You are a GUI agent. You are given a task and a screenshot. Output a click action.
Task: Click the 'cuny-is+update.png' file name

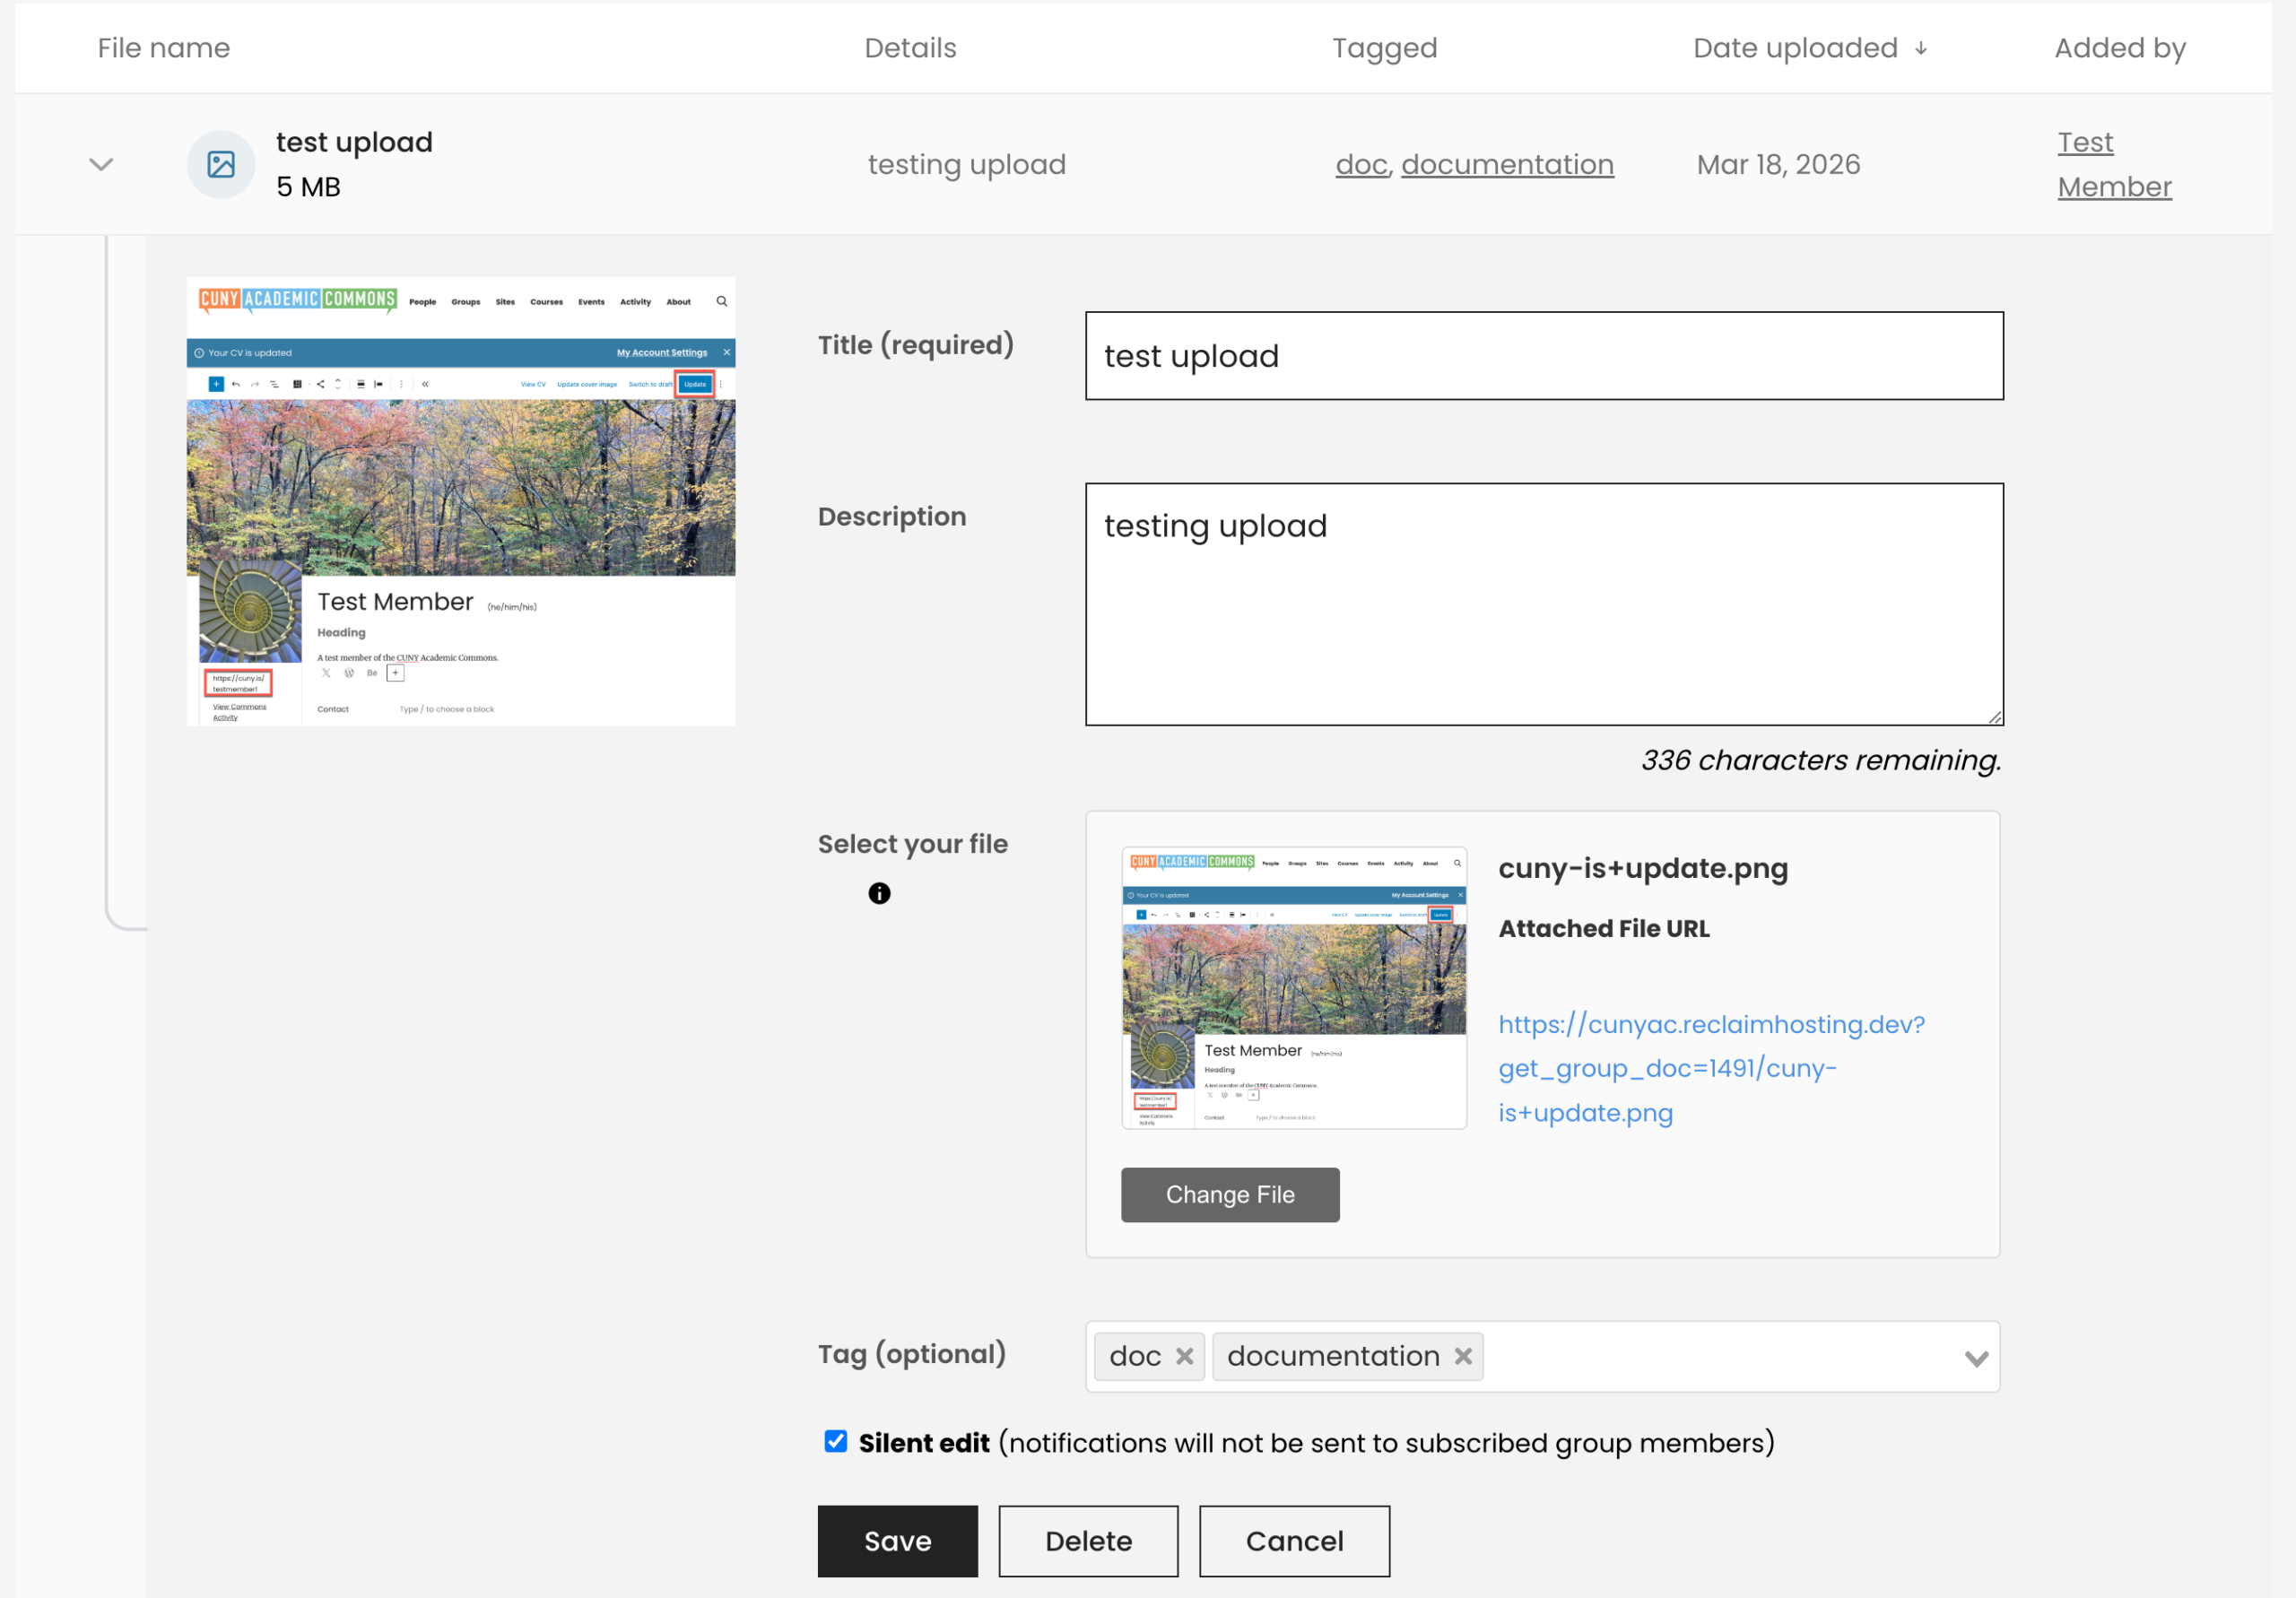(1643, 868)
